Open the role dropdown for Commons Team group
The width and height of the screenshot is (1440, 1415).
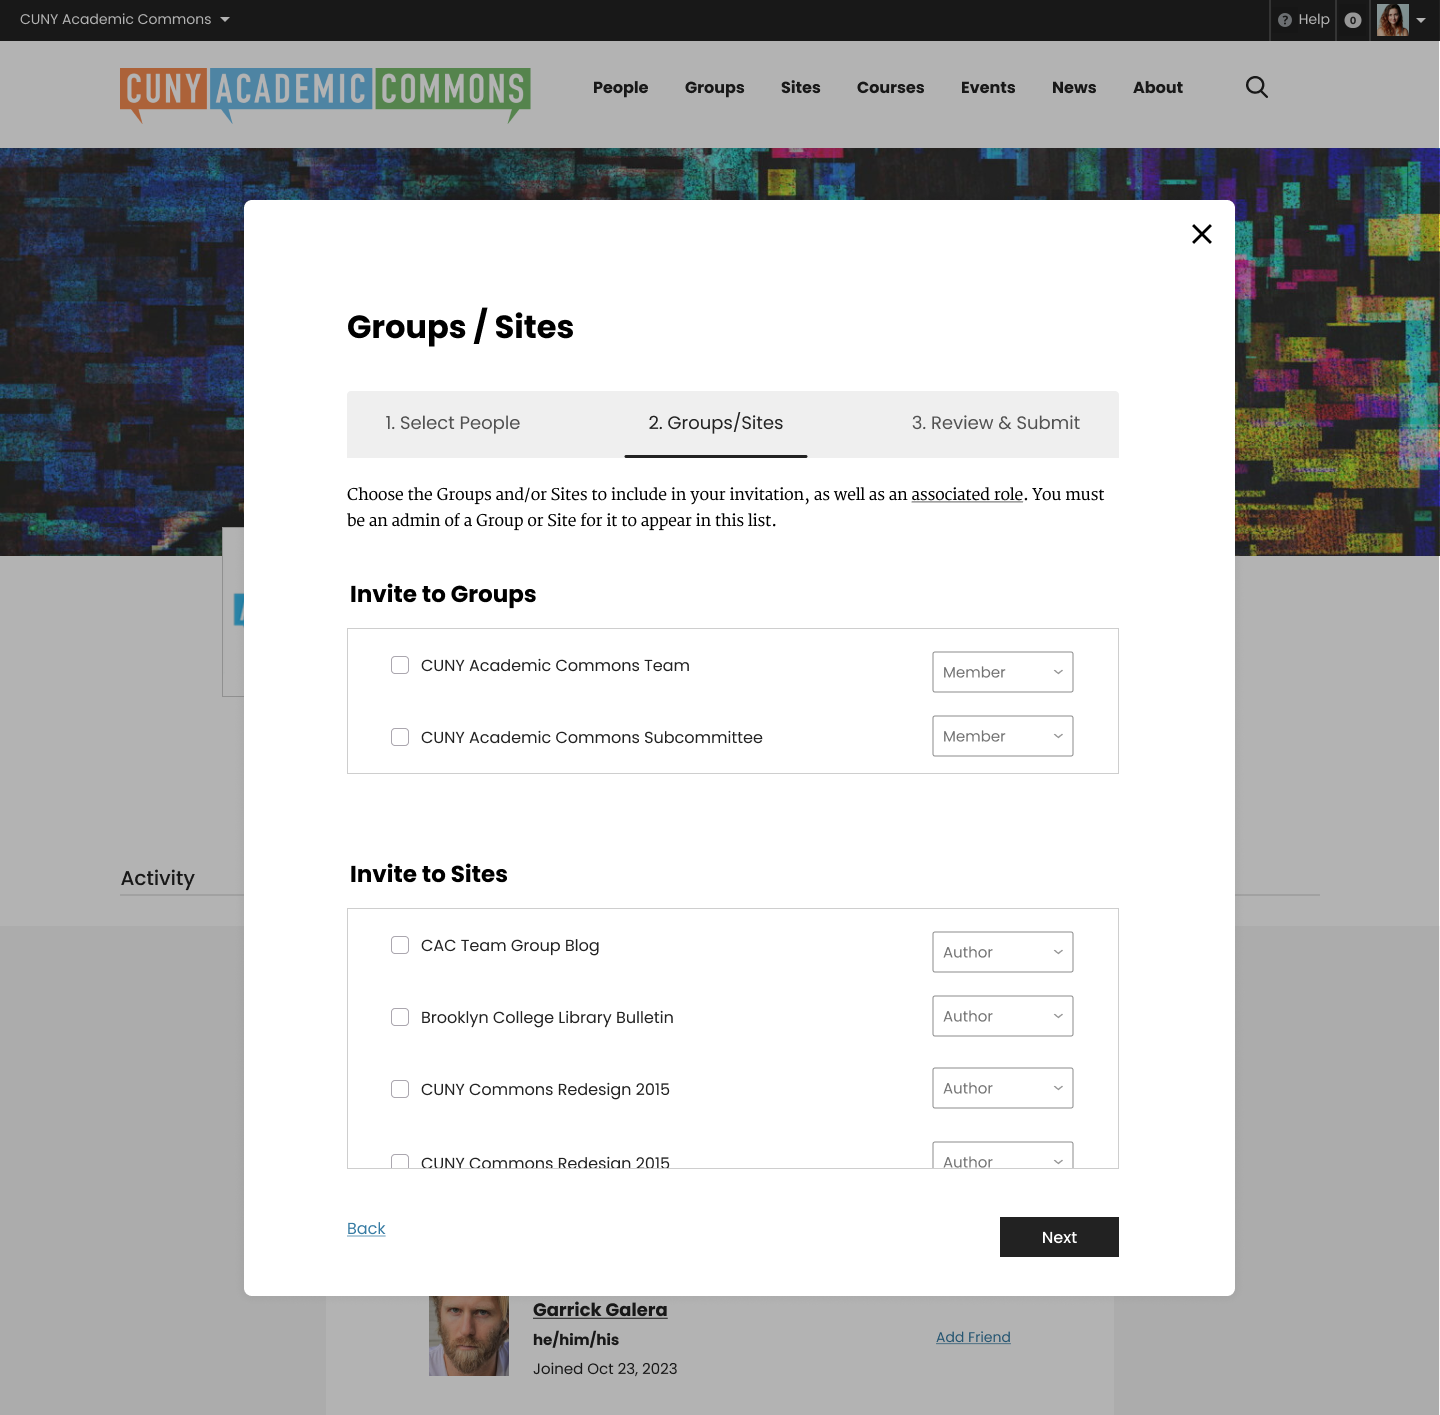point(1003,672)
